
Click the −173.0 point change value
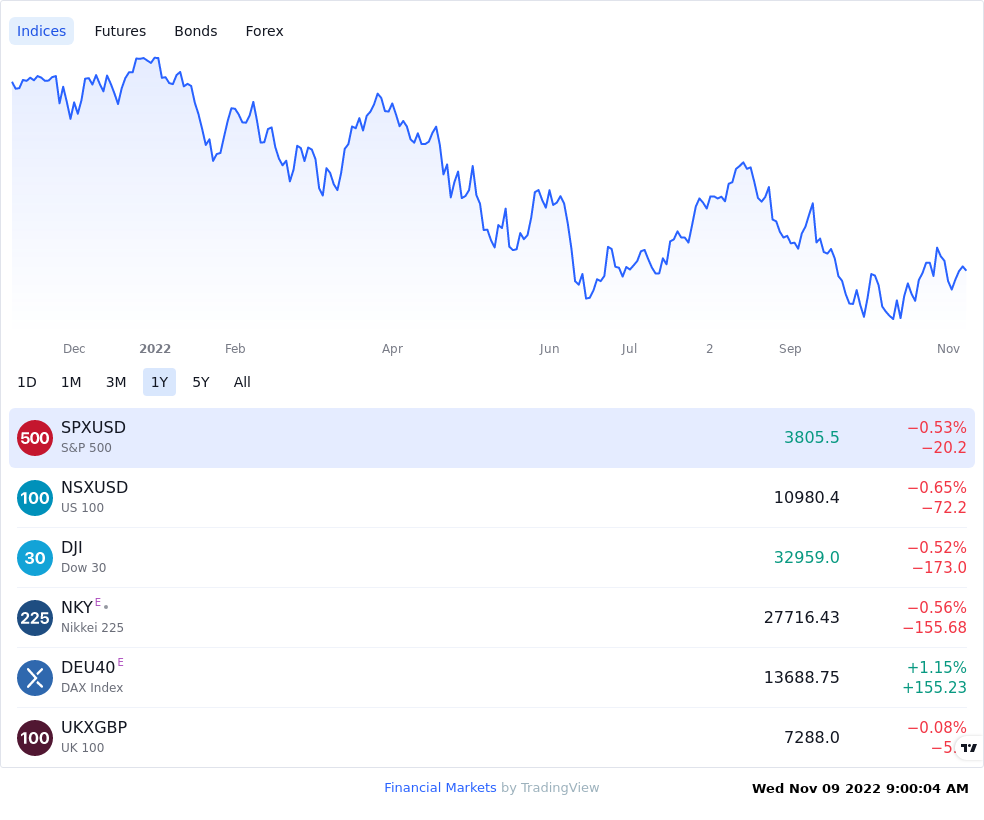(939, 568)
